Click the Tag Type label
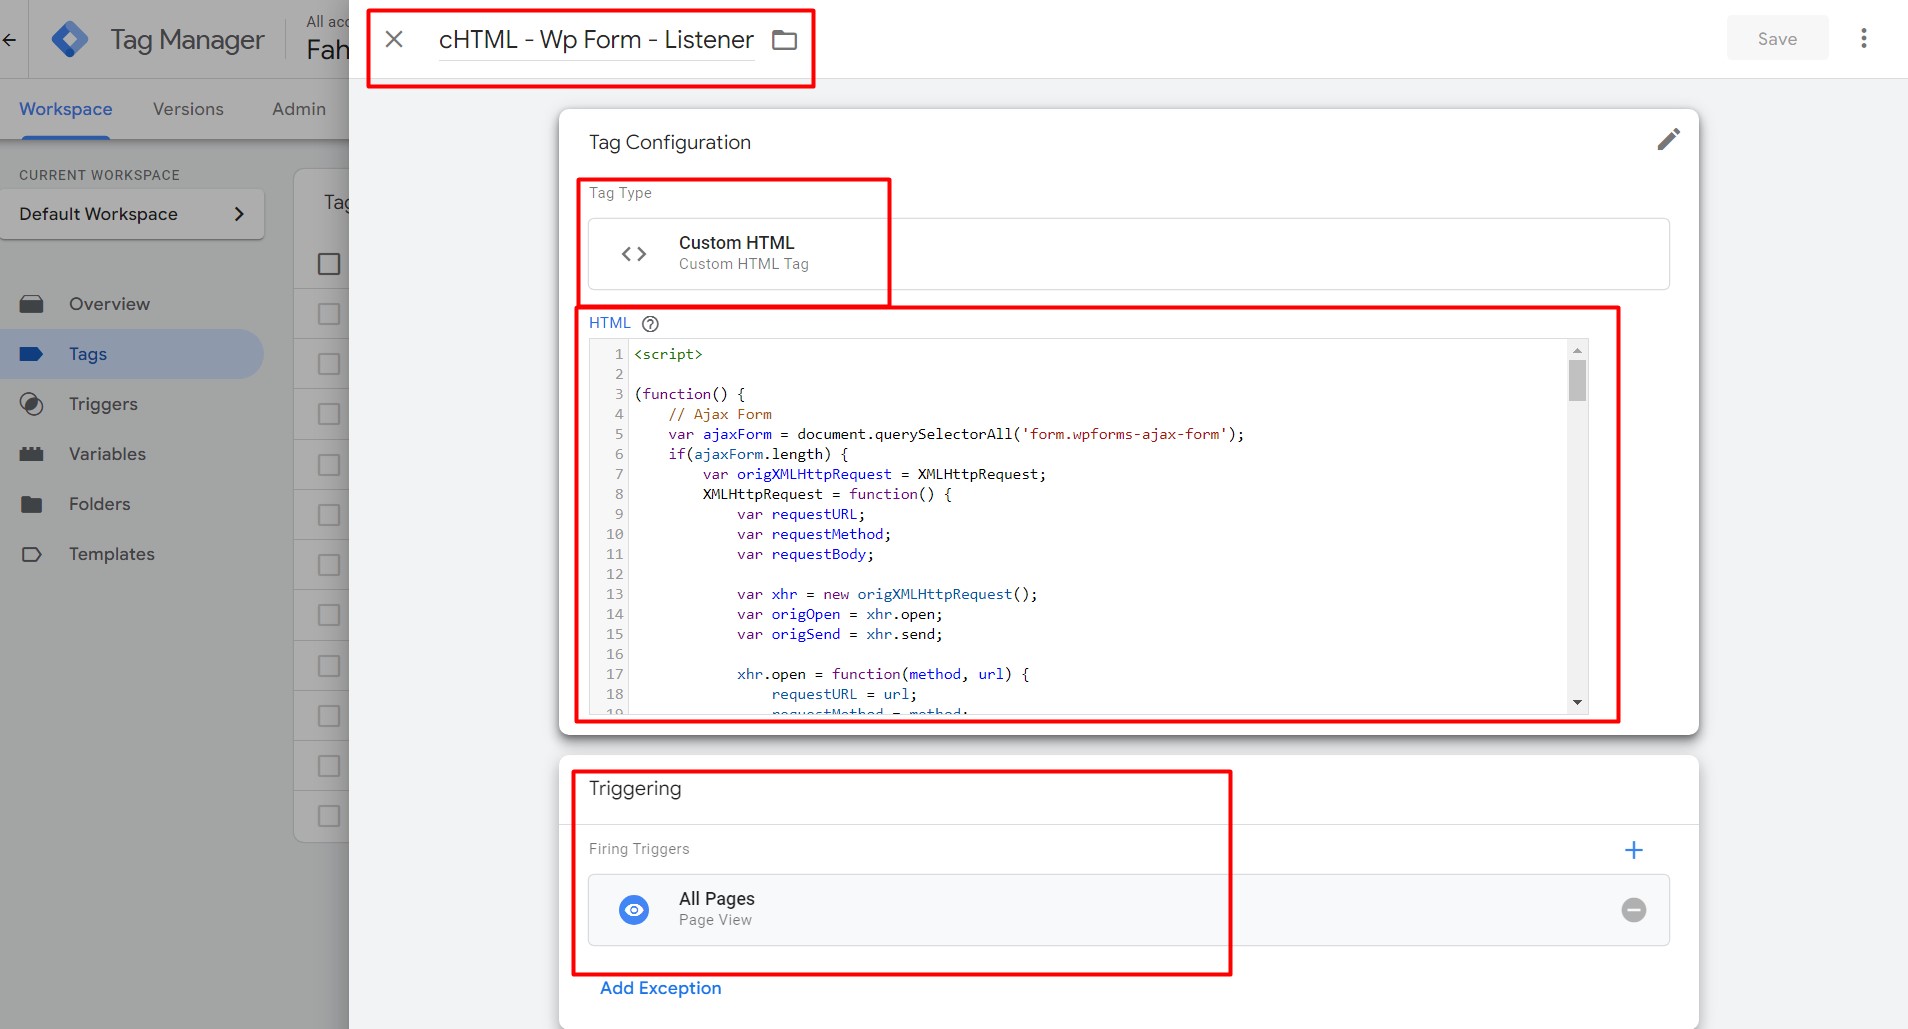1908x1029 pixels. click(620, 193)
